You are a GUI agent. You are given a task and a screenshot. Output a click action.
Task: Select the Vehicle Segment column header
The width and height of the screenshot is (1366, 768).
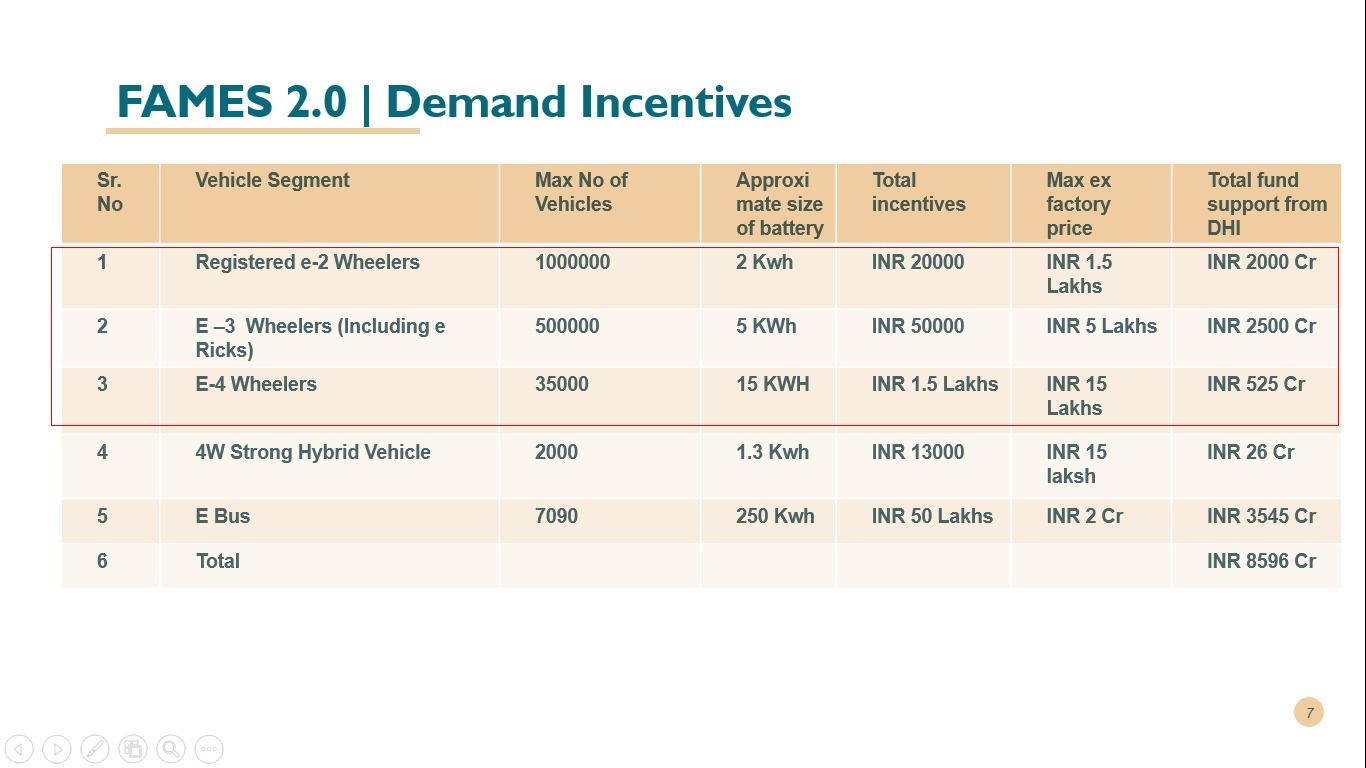(x=272, y=181)
